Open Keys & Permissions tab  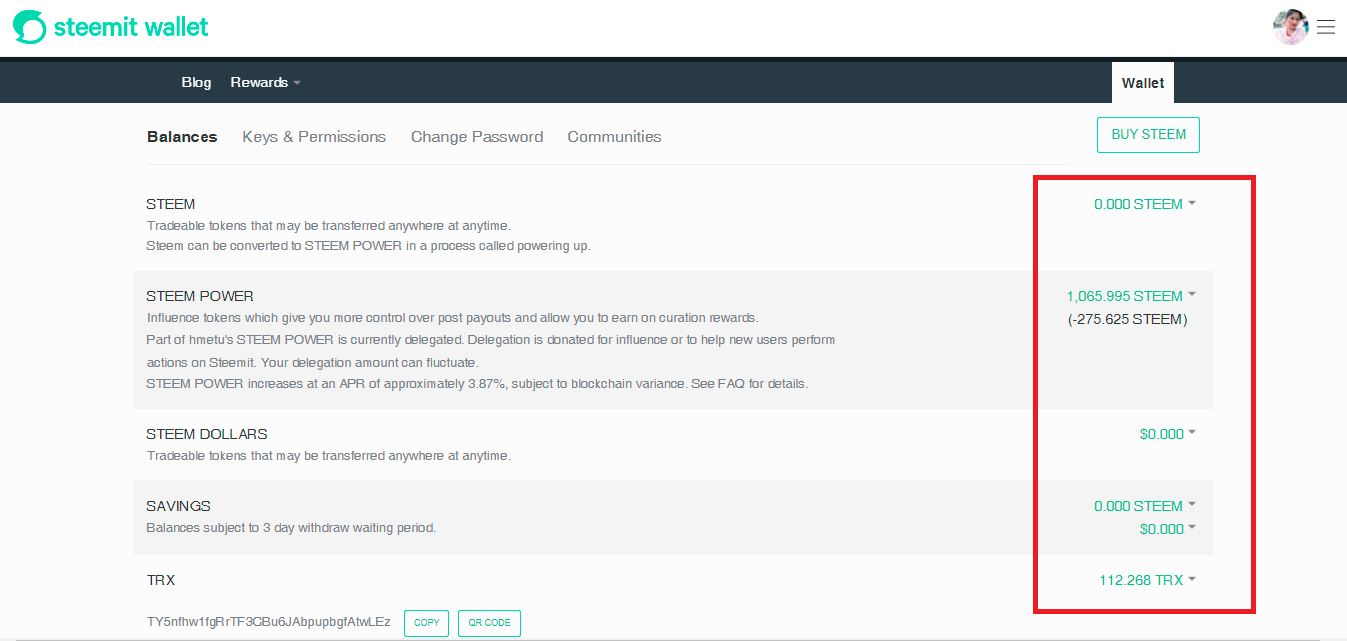[314, 137]
